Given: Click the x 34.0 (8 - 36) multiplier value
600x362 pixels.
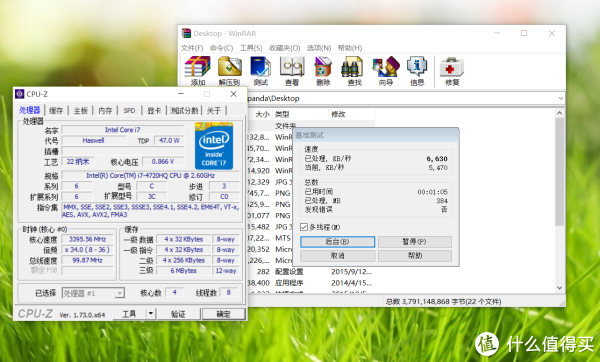Looking at the screenshot, I should [x=88, y=250].
